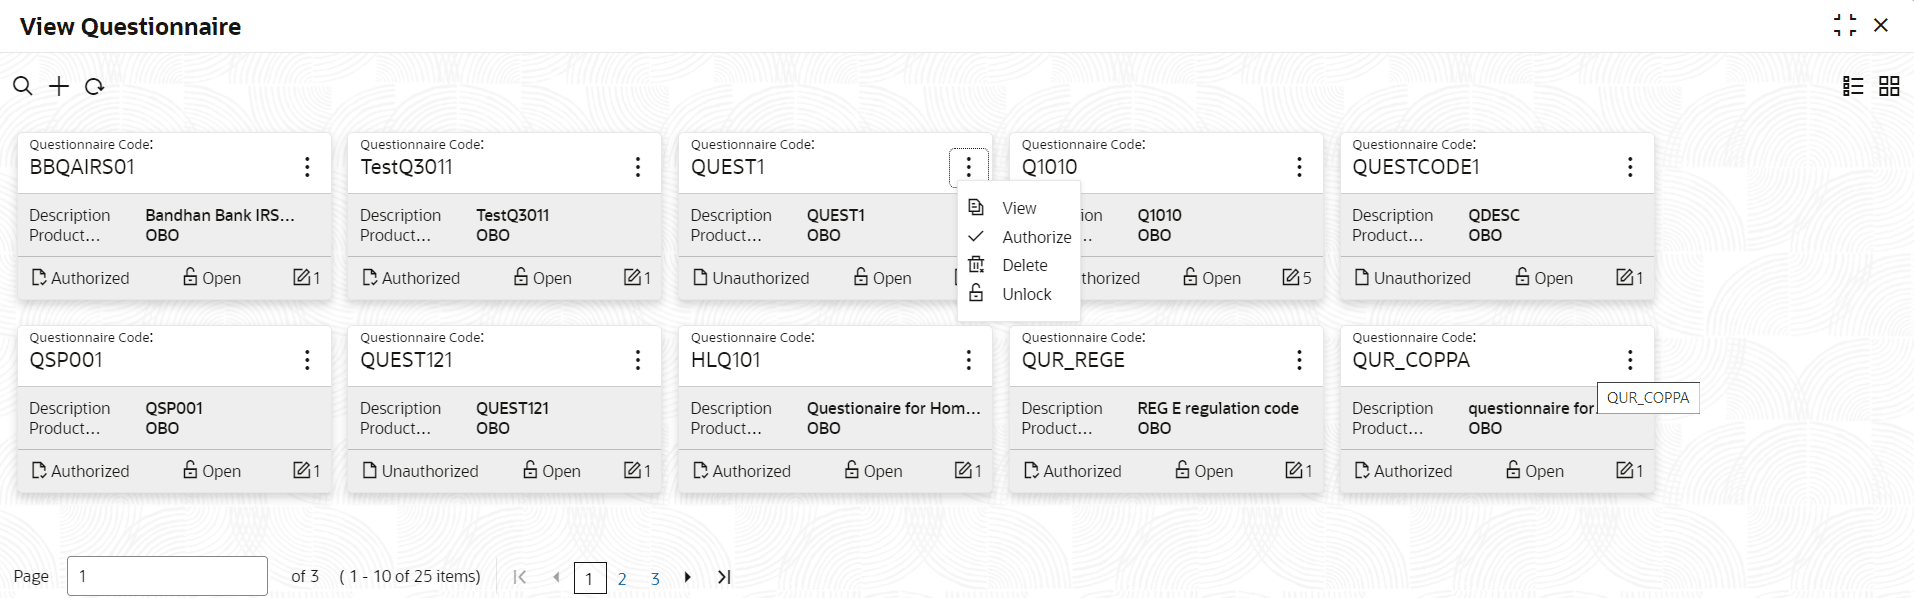Expand the kebab menu on QUR_REGE card

(1299, 360)
